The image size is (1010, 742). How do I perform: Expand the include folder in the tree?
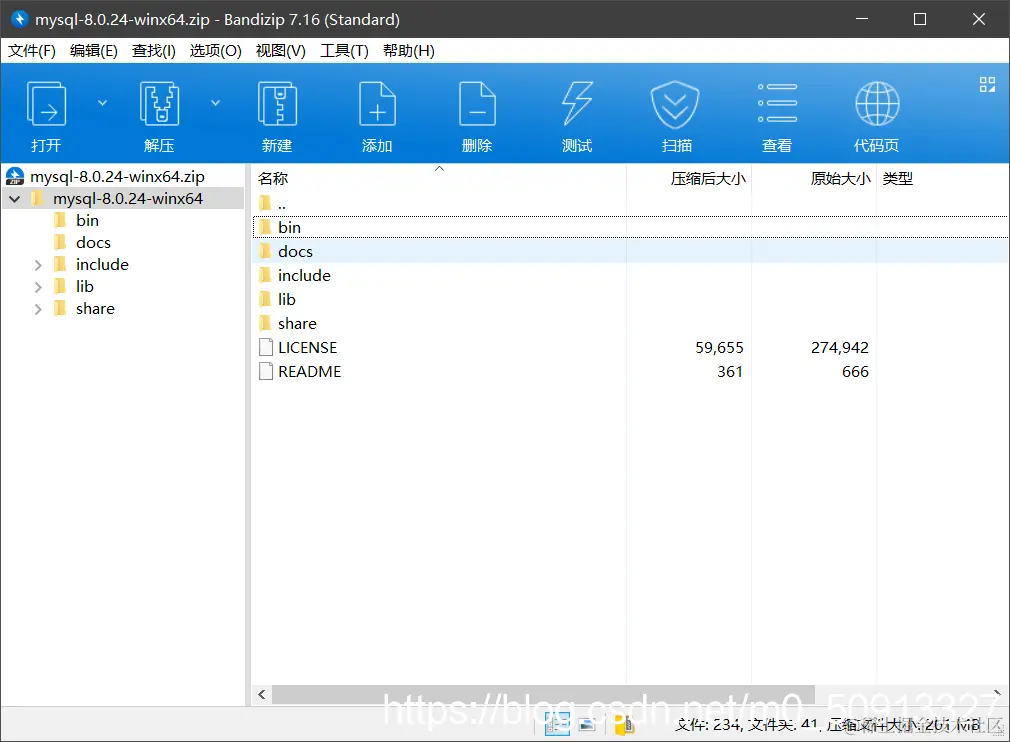coord(37,265)
